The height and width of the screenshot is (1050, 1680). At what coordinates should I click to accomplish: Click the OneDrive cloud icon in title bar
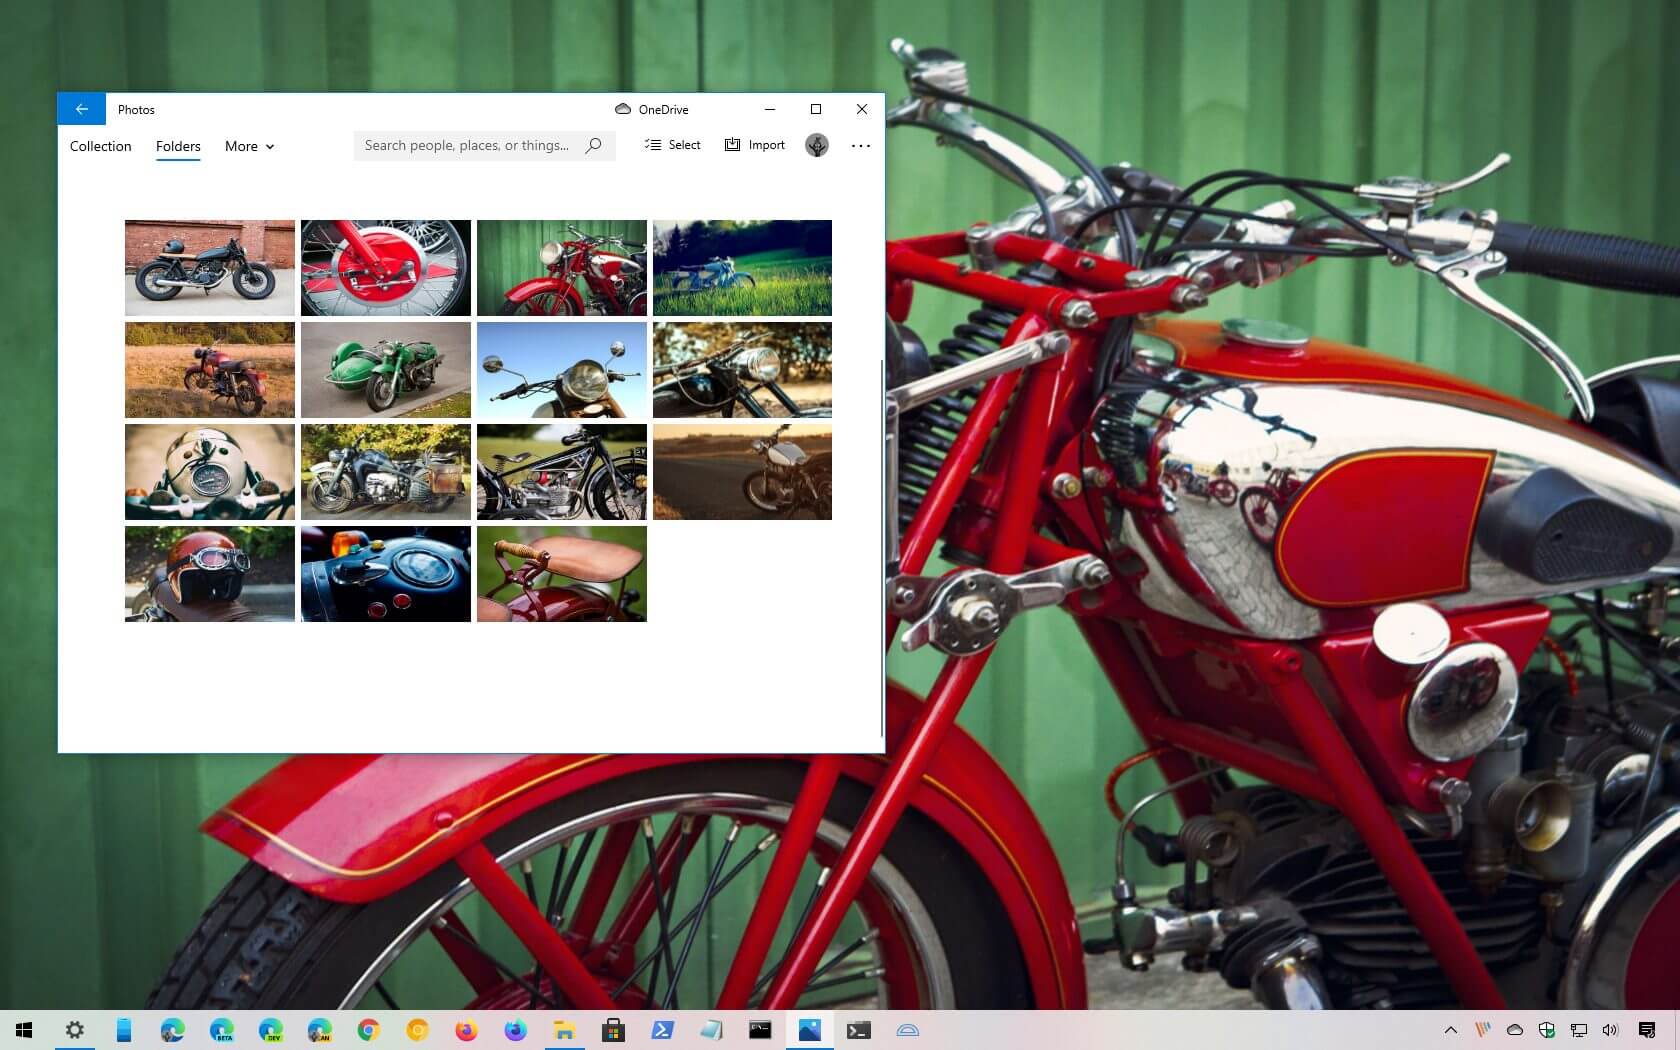pos(624,109)
